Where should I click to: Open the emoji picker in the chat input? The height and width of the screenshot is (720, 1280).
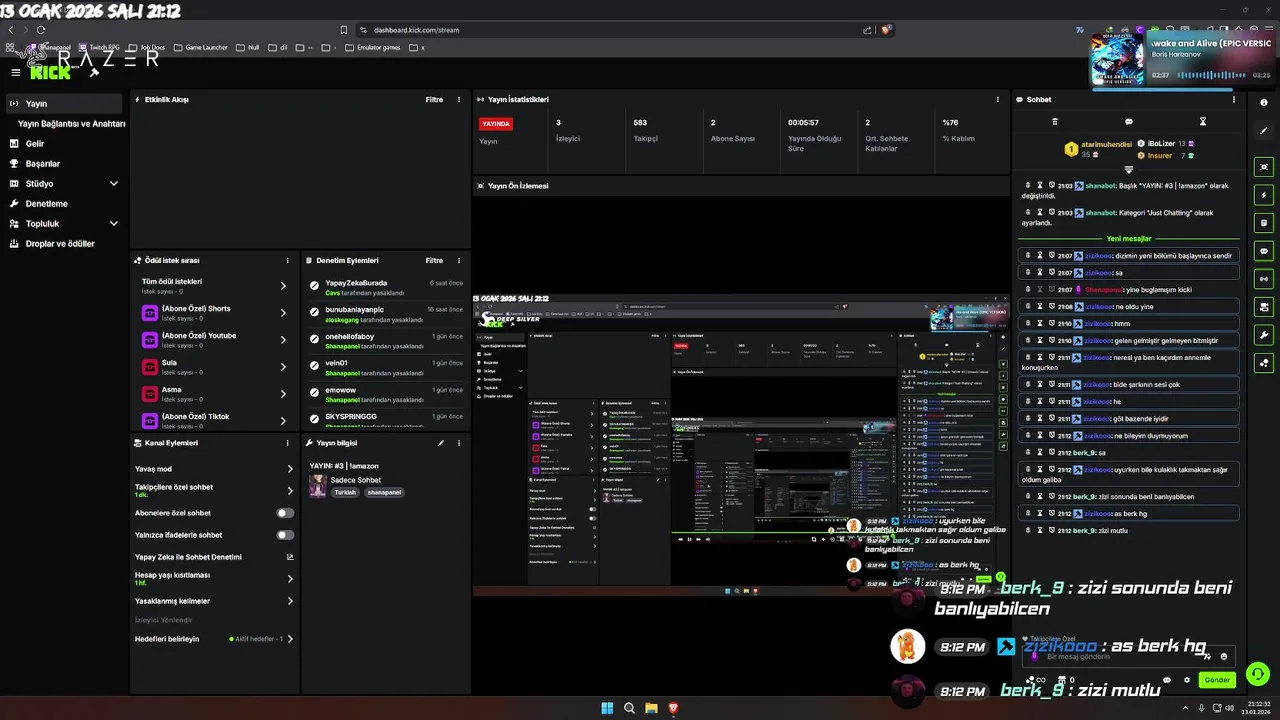(x=1223, y=657)
